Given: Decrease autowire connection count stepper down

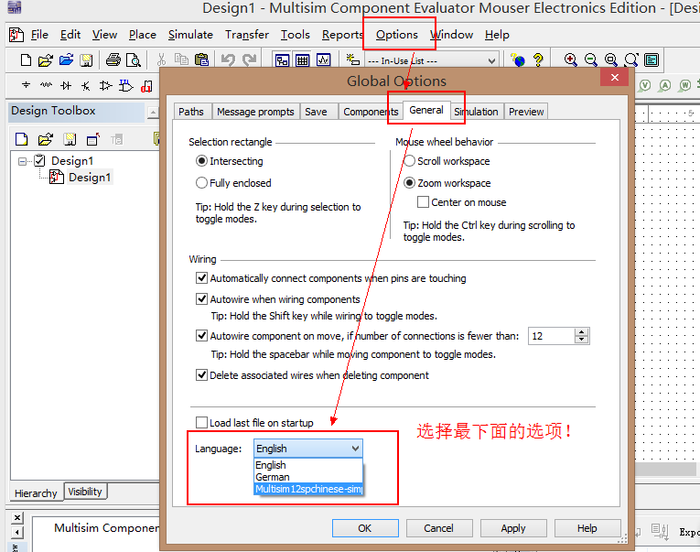Looking at the screenshot, I should (581, 339).
